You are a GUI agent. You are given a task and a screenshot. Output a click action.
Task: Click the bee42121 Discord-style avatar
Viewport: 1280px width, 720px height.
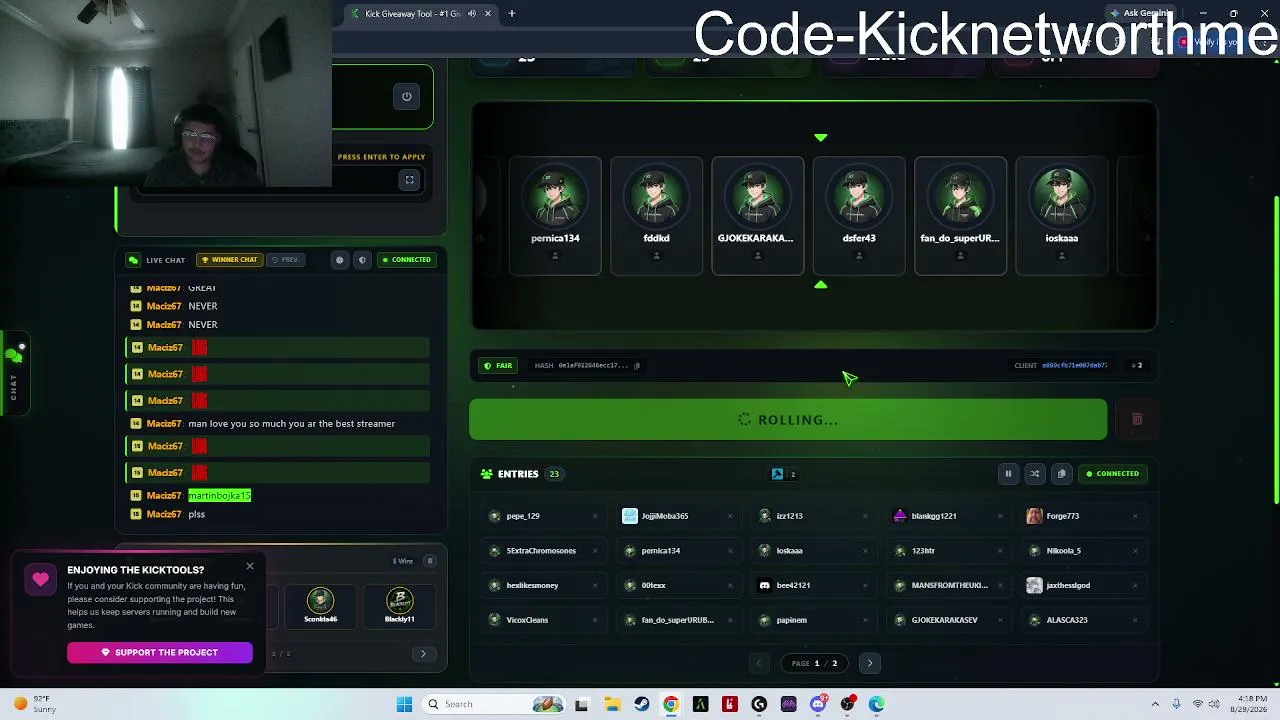point(764,586)
